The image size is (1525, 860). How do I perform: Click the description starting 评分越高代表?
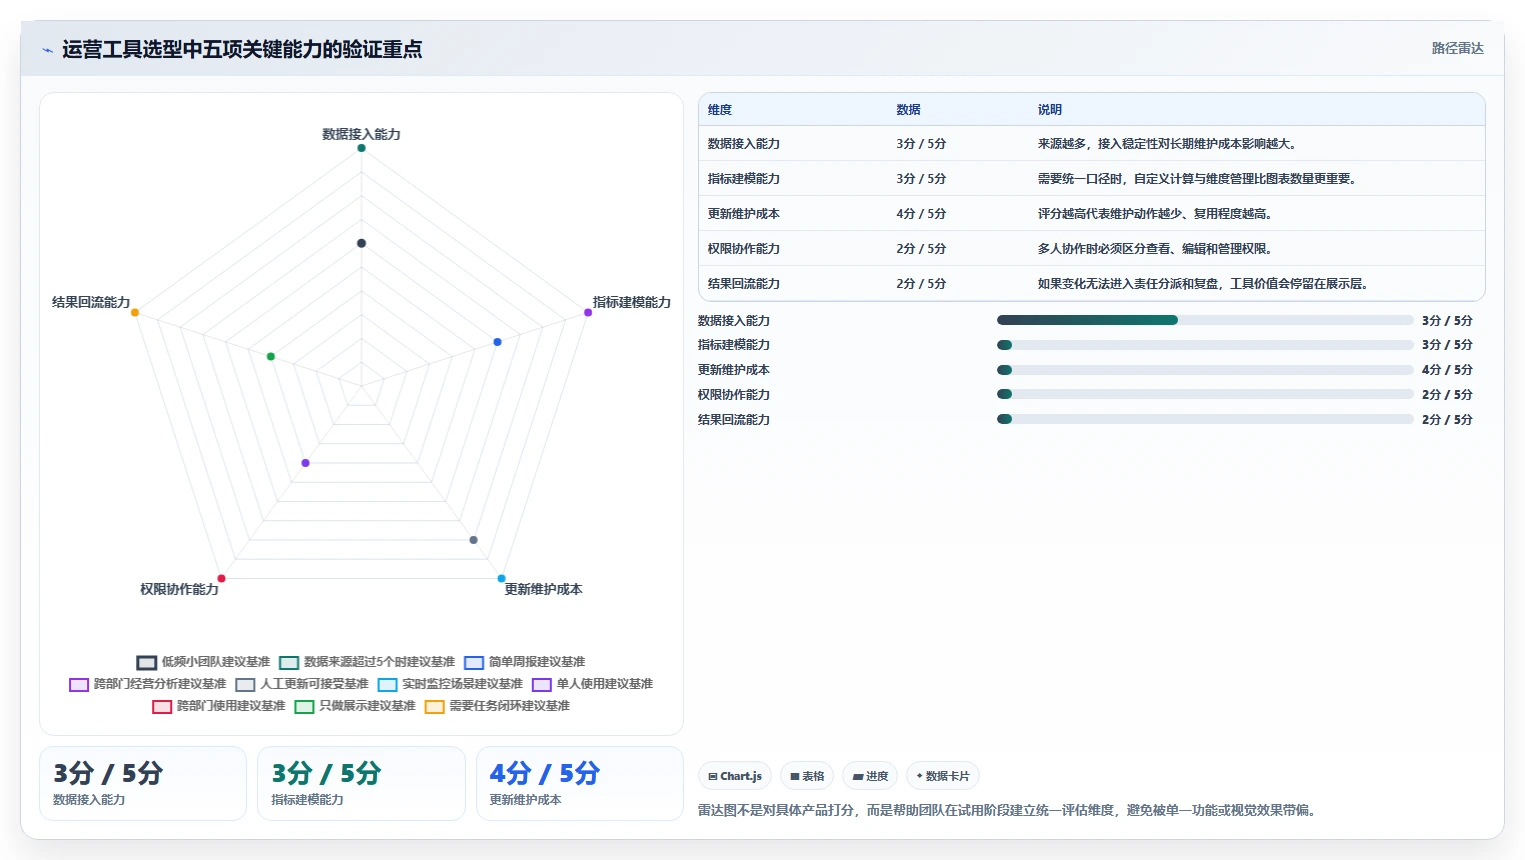click(x=1155, y=214)
